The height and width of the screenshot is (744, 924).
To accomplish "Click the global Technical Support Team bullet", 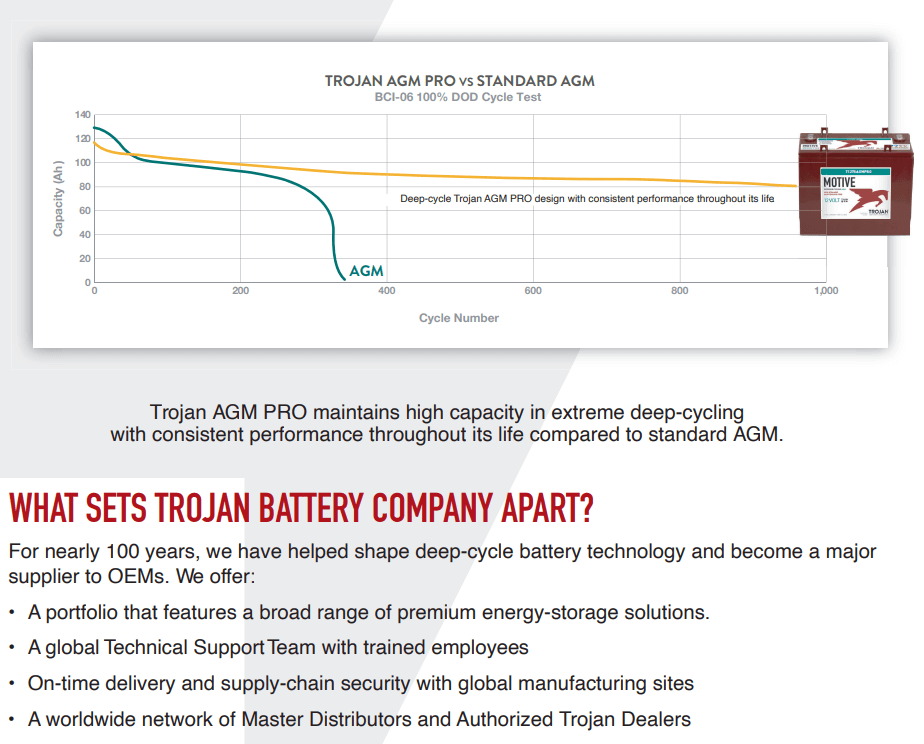I will point(278,648).
